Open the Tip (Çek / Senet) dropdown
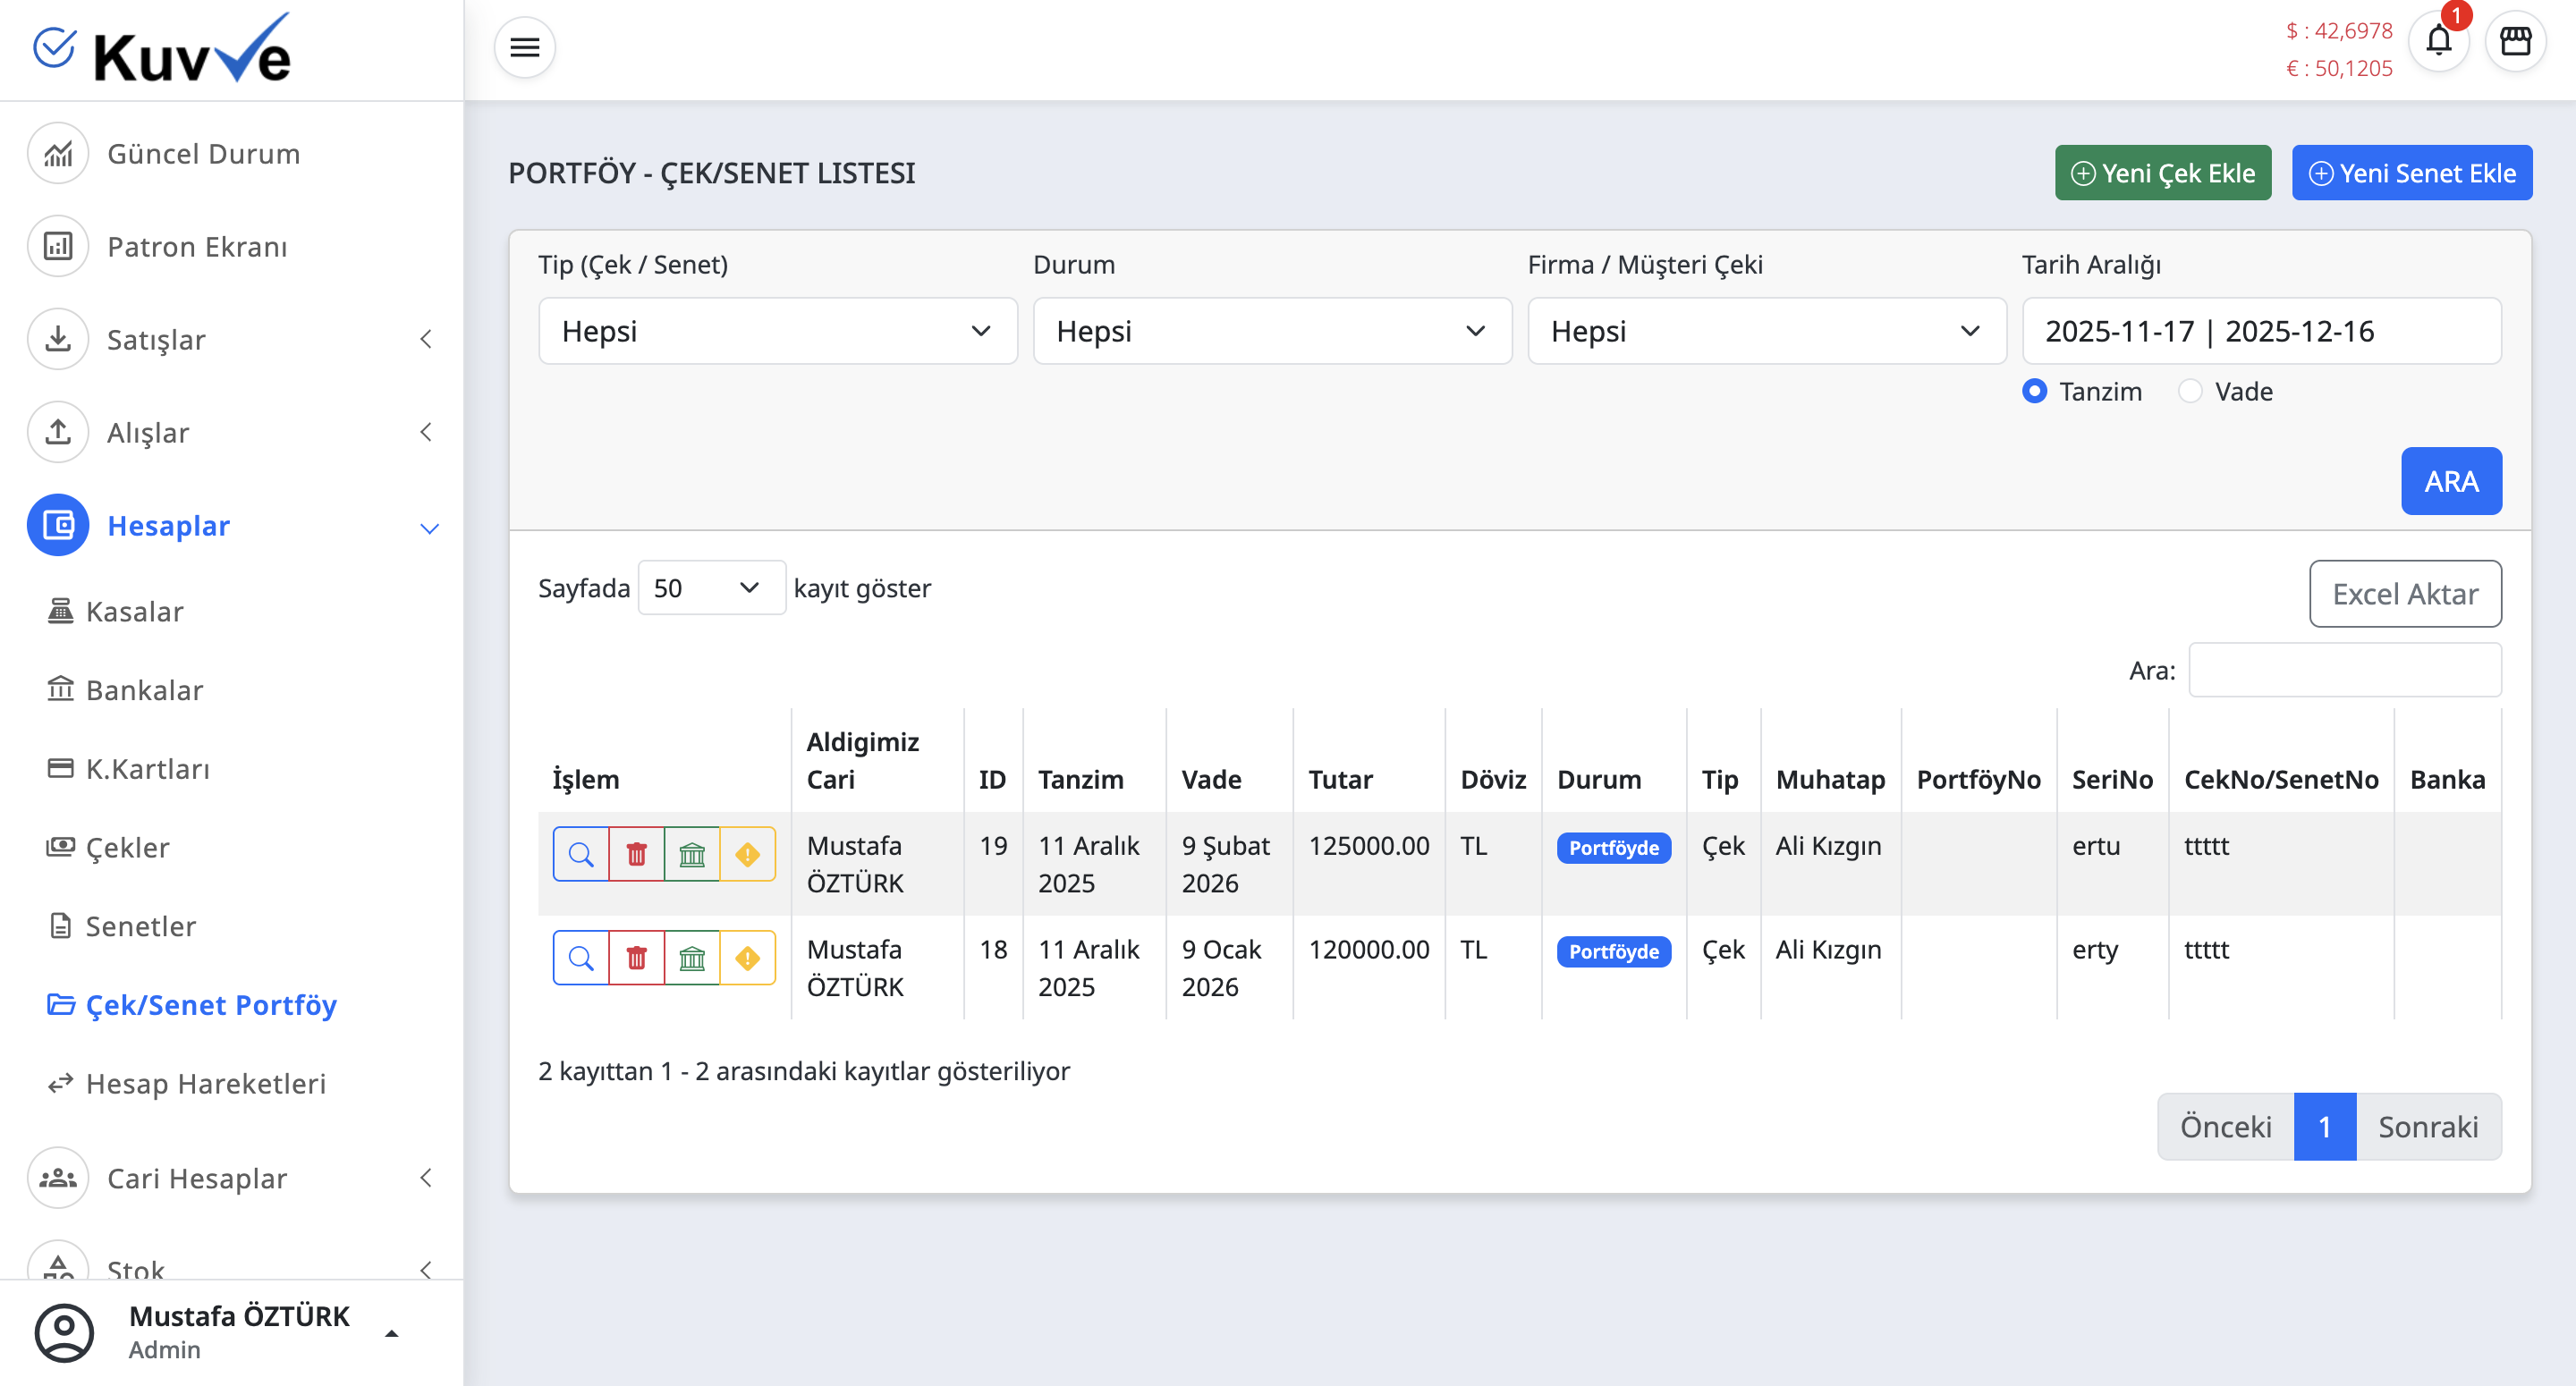Viewport: 2576px width, 1386px height. click(x=777, y=331)
